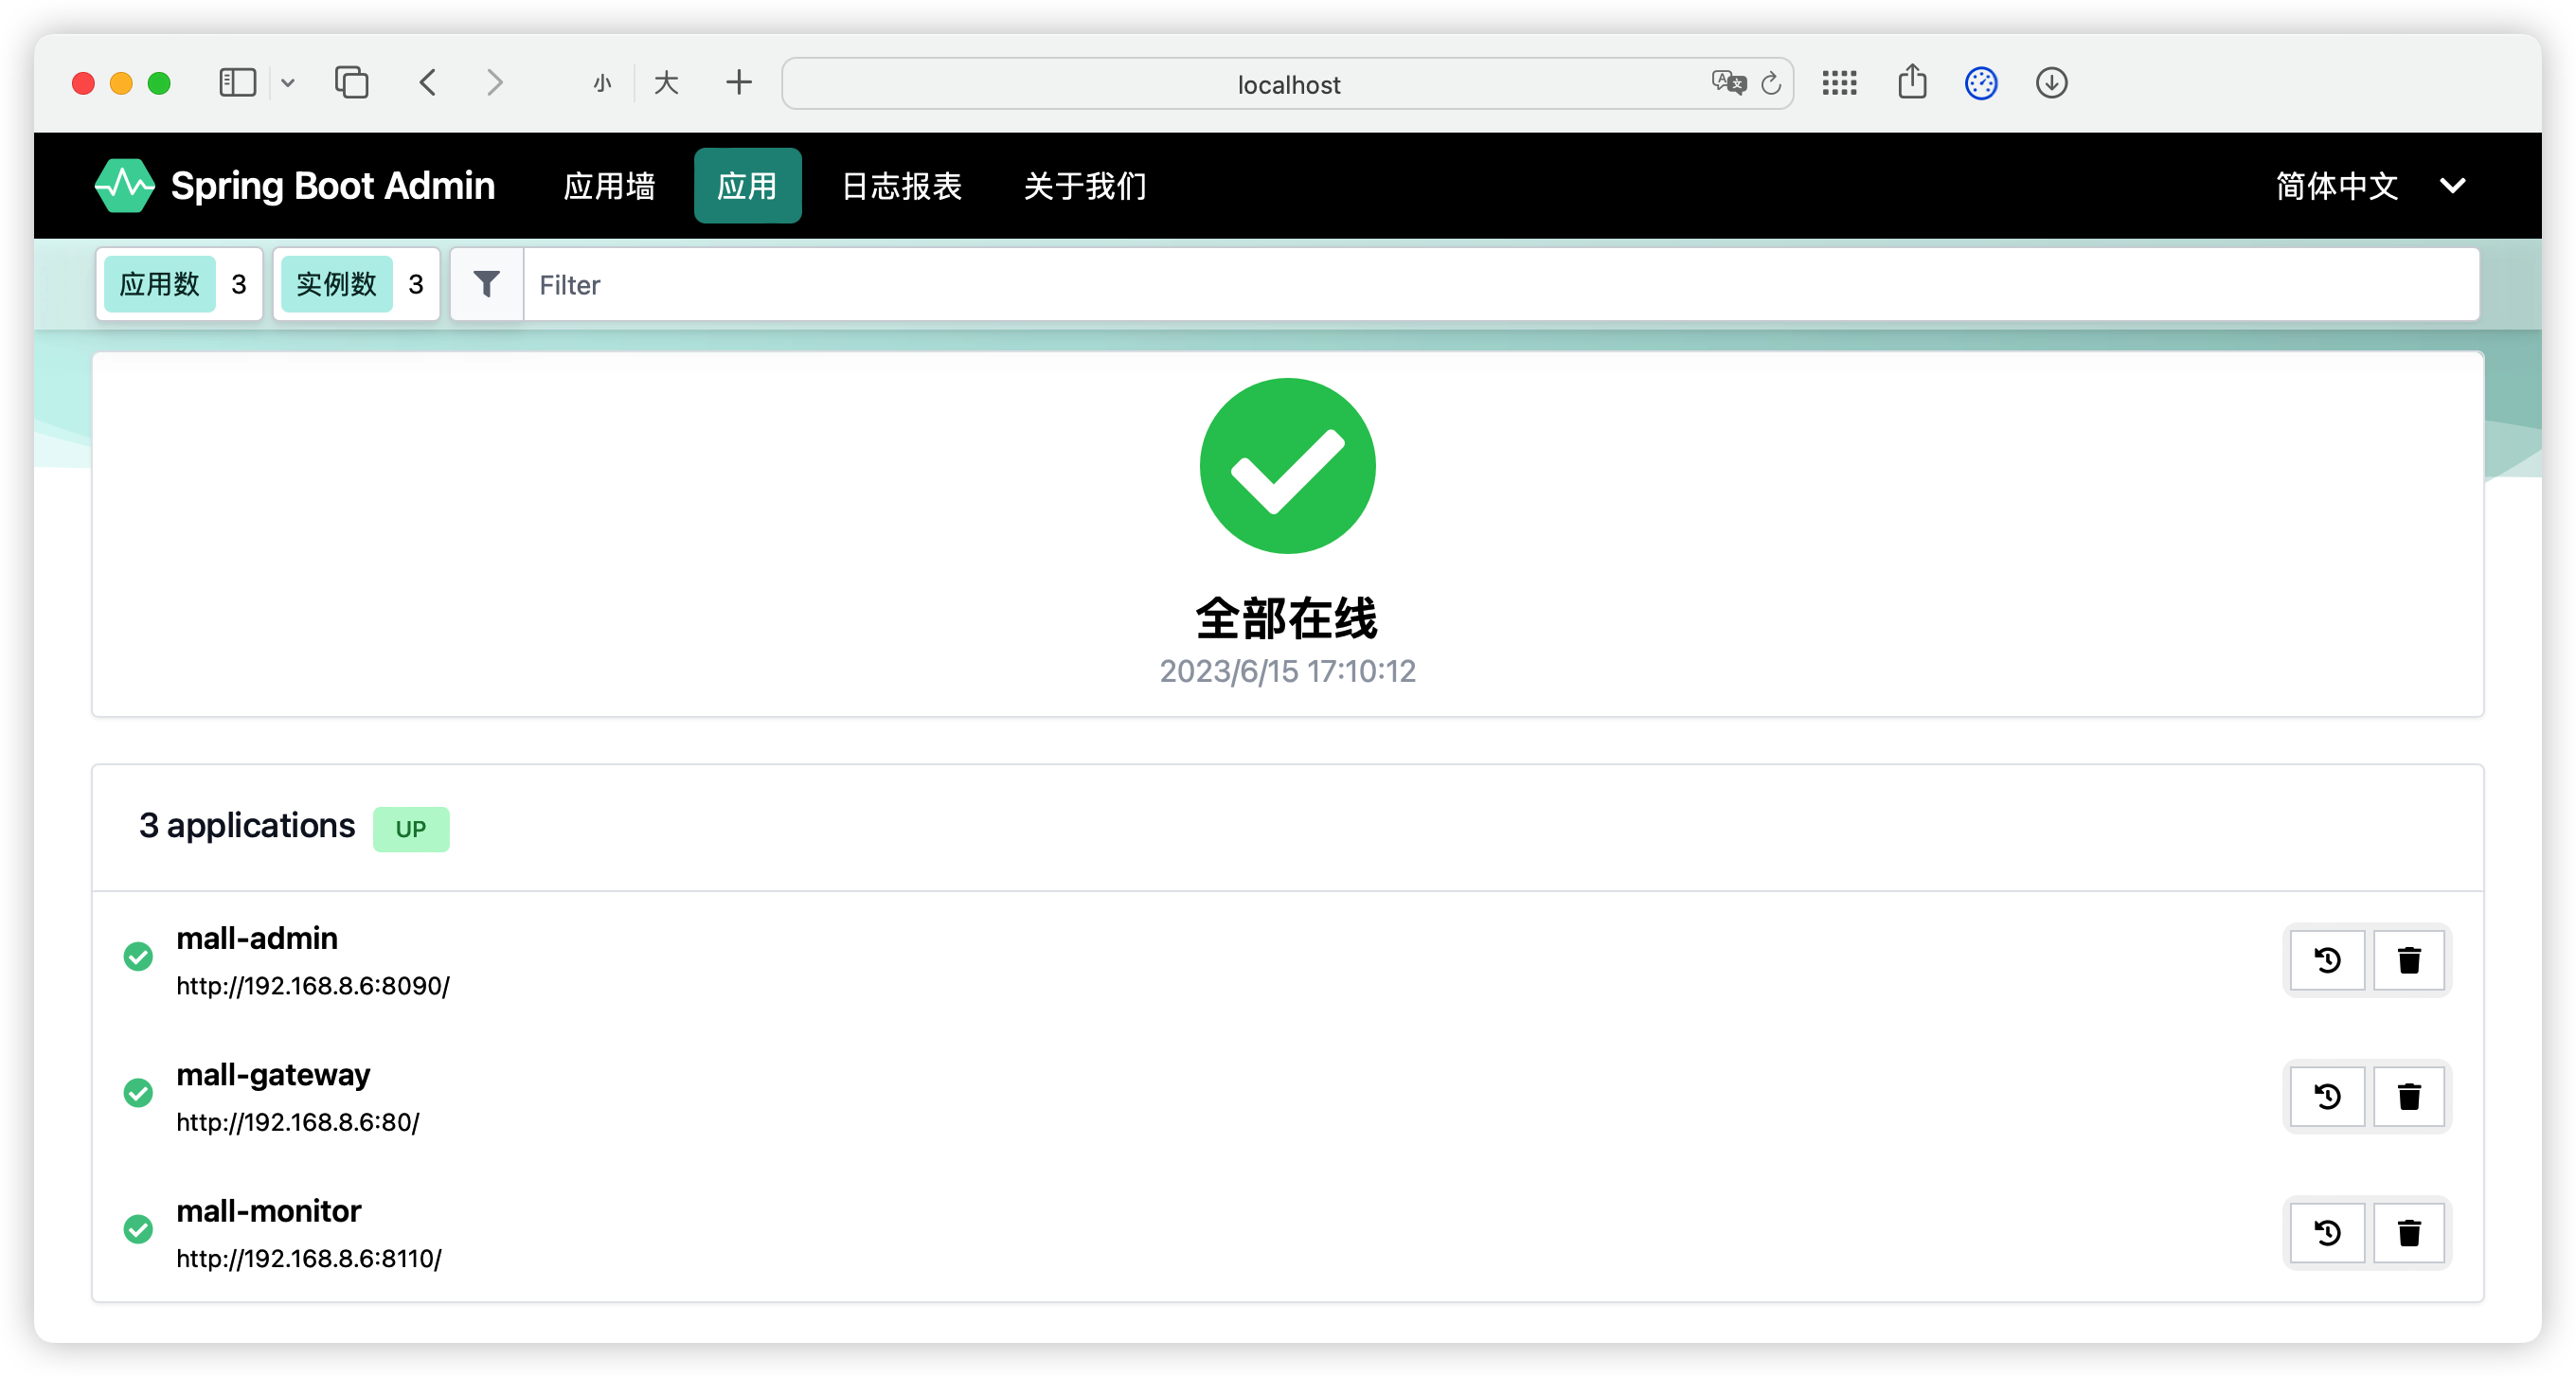Click green status check beside mall-admin

coord(138,956)
